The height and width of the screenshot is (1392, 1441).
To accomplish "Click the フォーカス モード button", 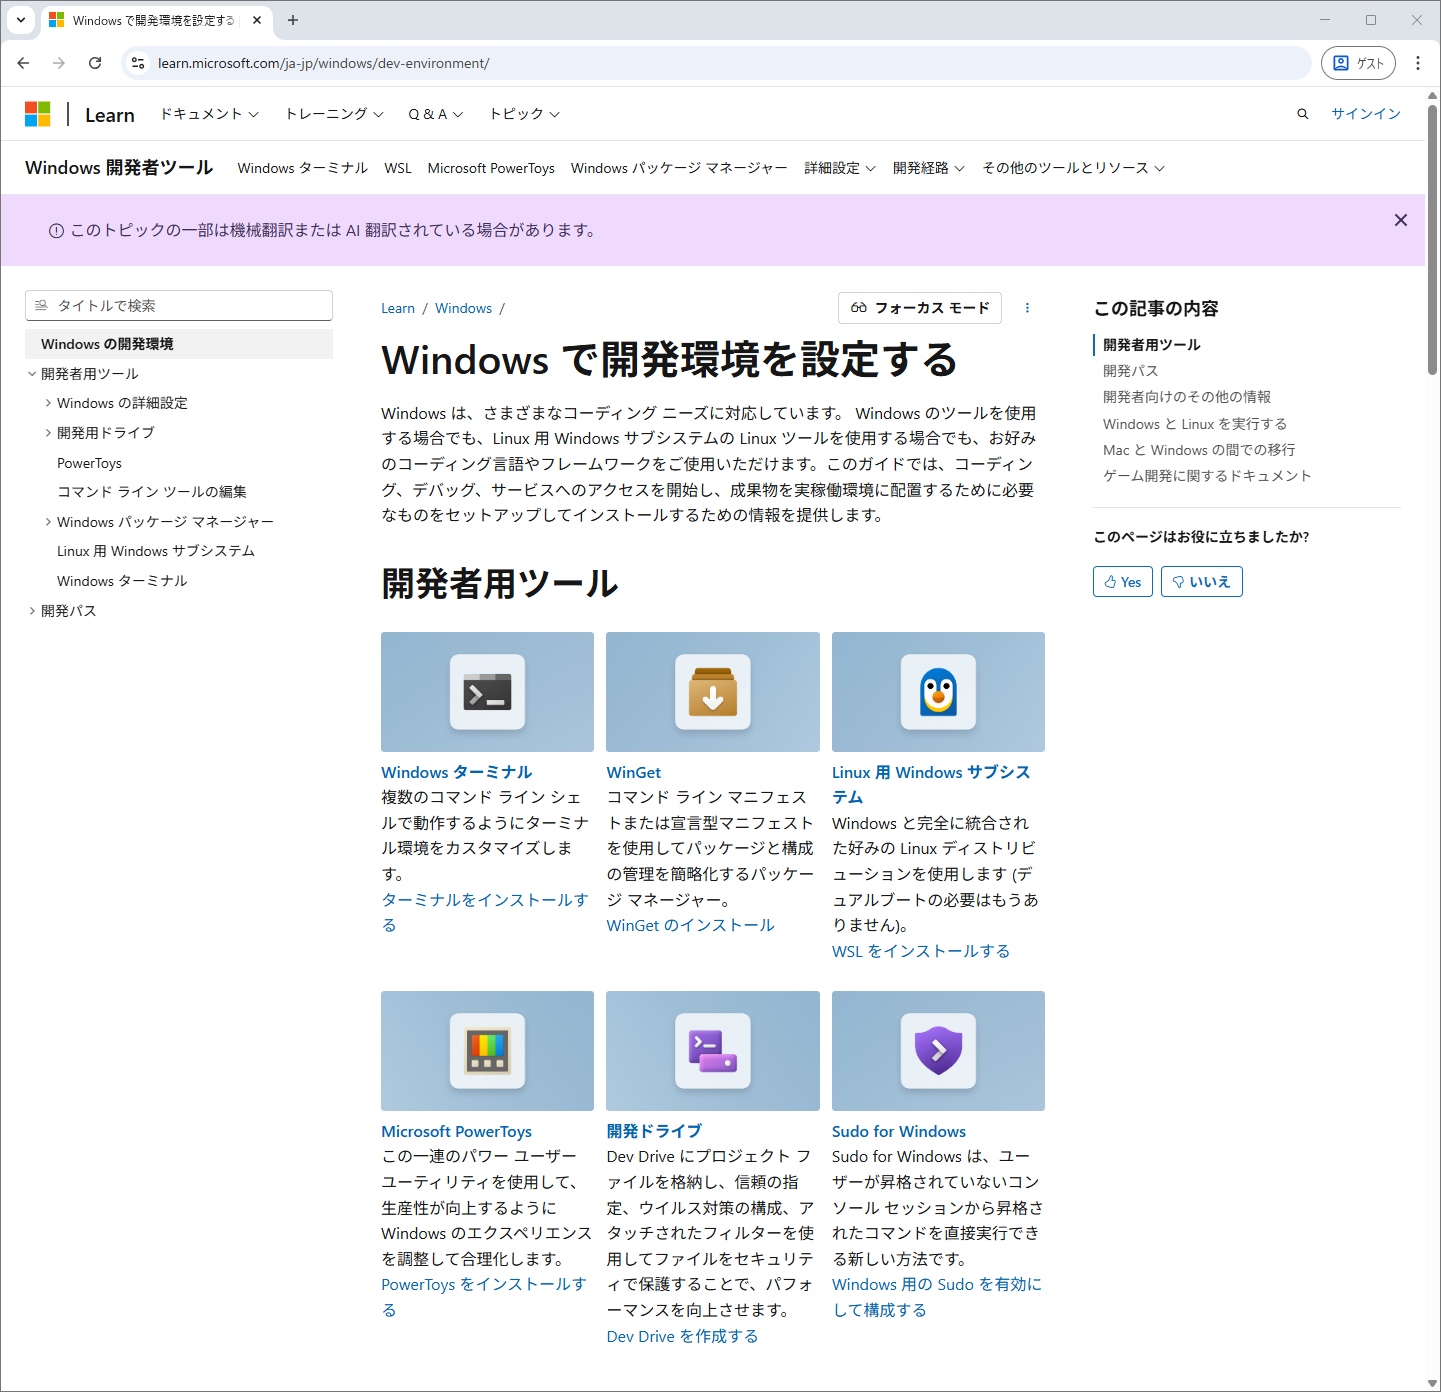I will pyautogui.click(x=920, y=308).
